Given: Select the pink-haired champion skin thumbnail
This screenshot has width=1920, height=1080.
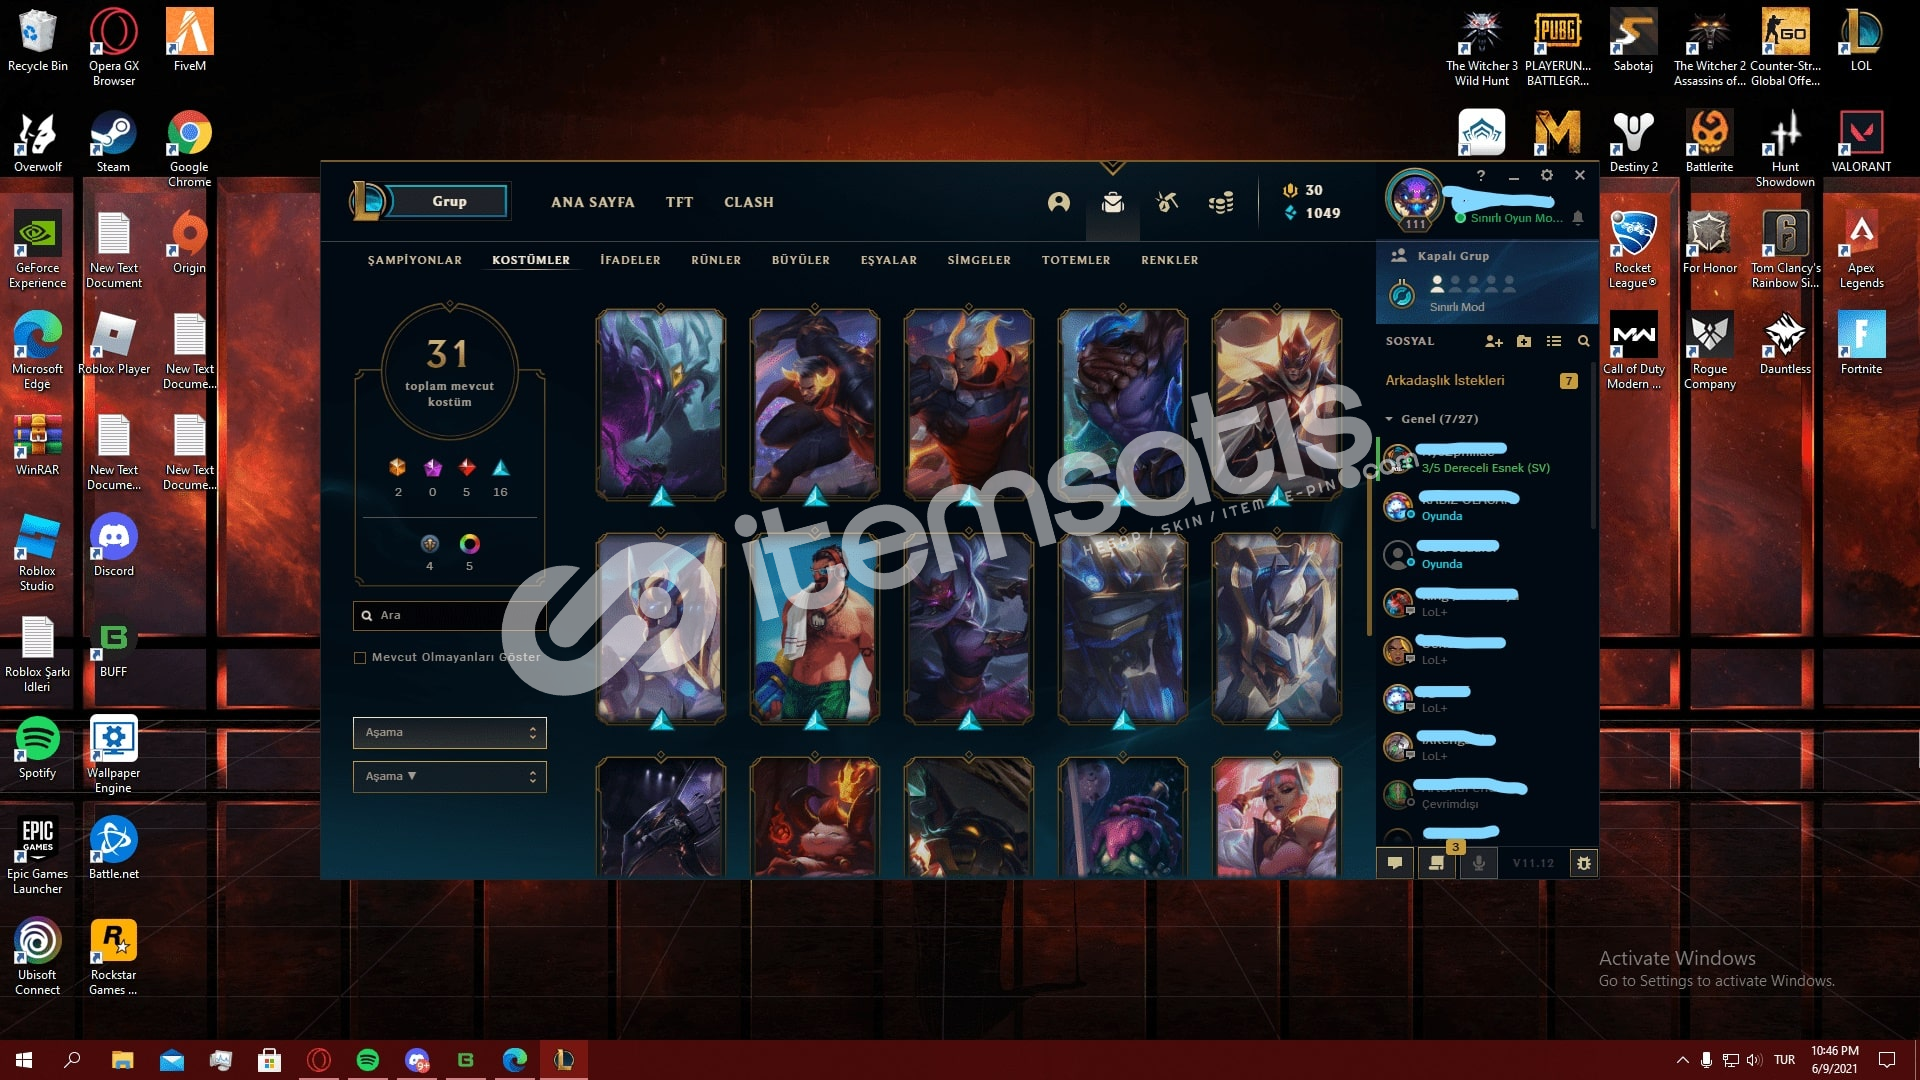Looking at the screenshot, I should click(1276, 818).
